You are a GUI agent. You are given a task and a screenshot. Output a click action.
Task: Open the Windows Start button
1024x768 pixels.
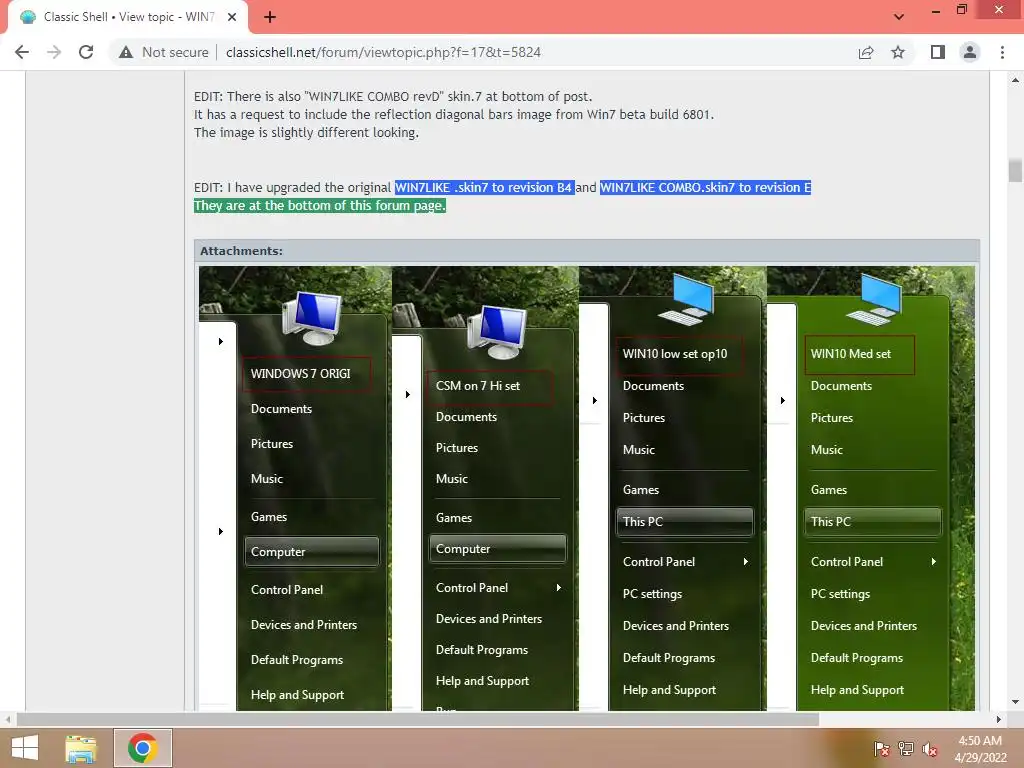pyautogui.click(x=25, y=748)
